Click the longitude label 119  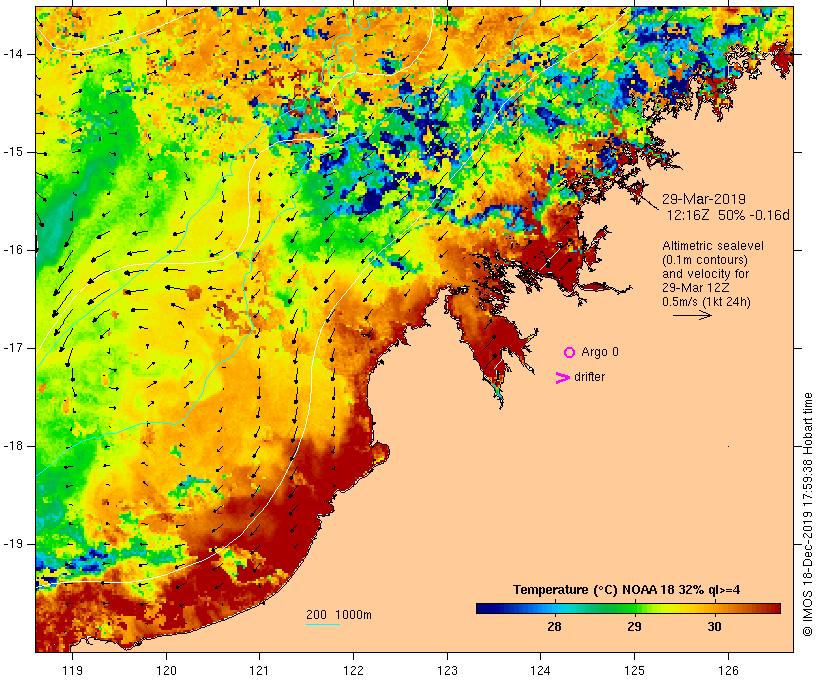point(72,670)
